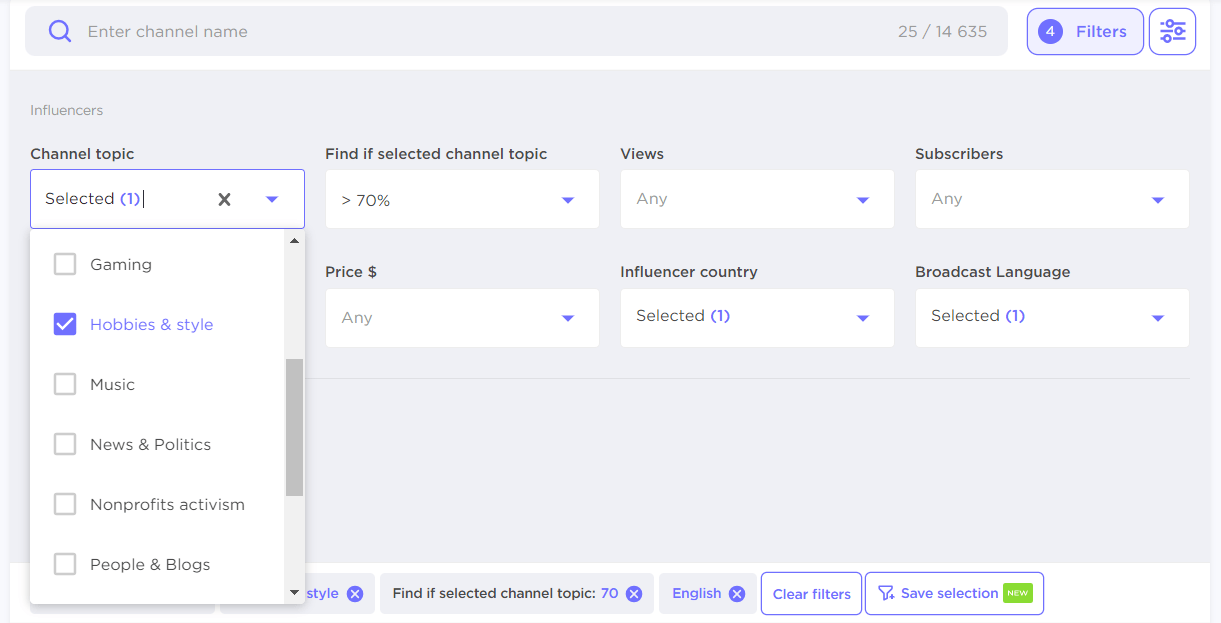Remove the English language filter chip

(738, 593)
